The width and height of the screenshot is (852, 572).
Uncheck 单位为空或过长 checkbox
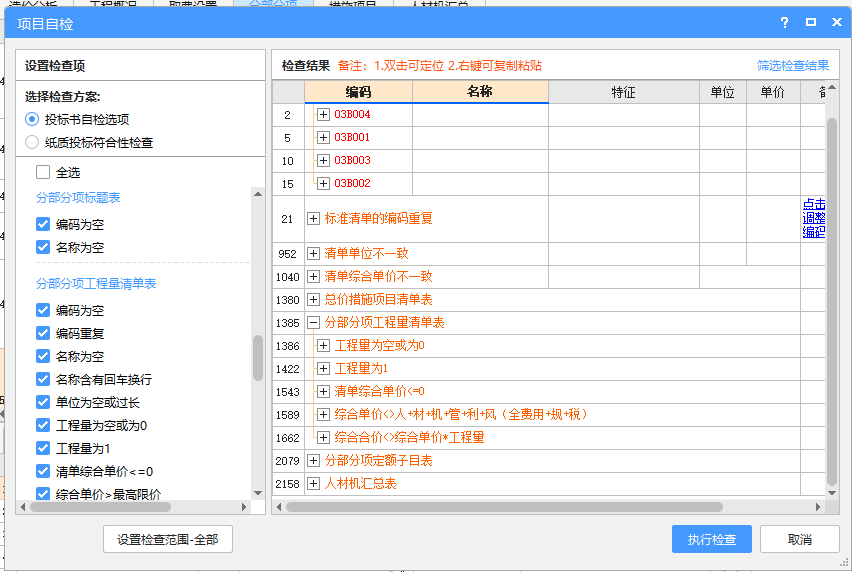click(x=43, y=402)
